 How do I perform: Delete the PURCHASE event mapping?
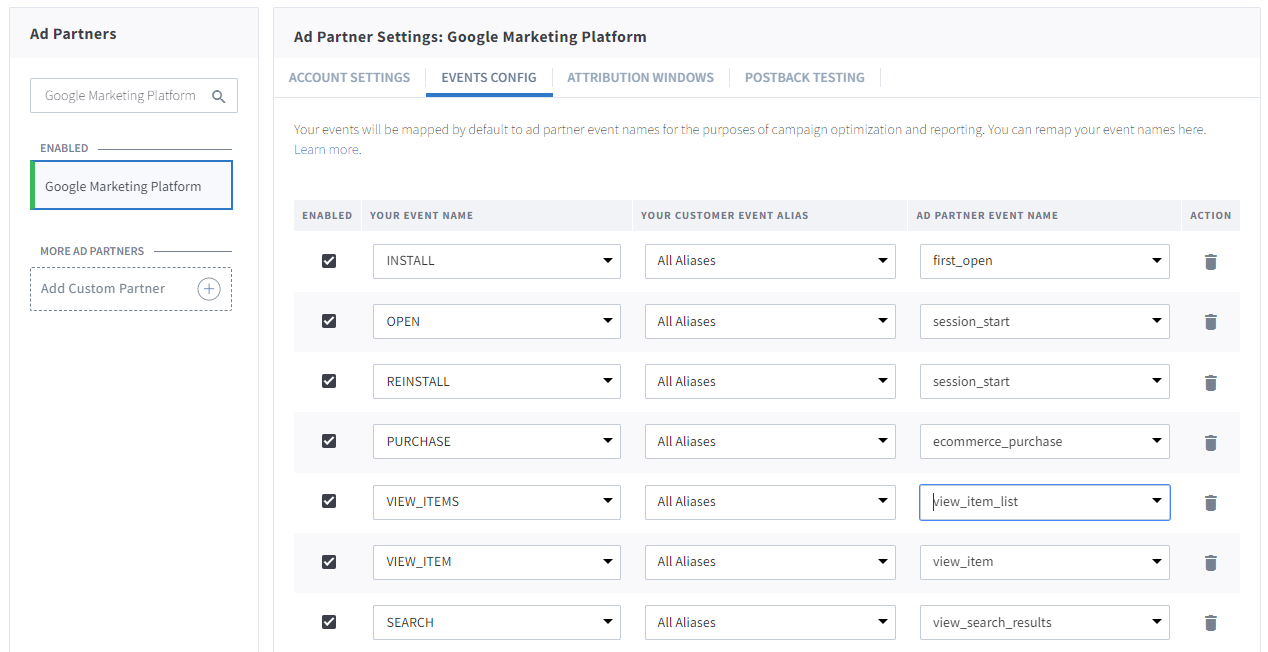tap(1210, 442)
